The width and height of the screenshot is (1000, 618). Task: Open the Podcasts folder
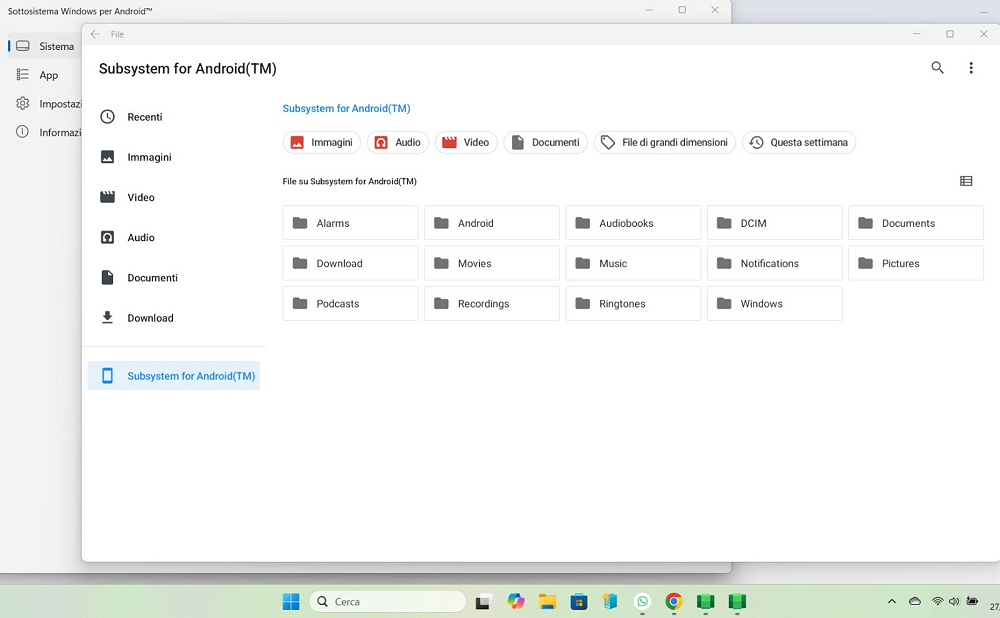pos(350,303)
